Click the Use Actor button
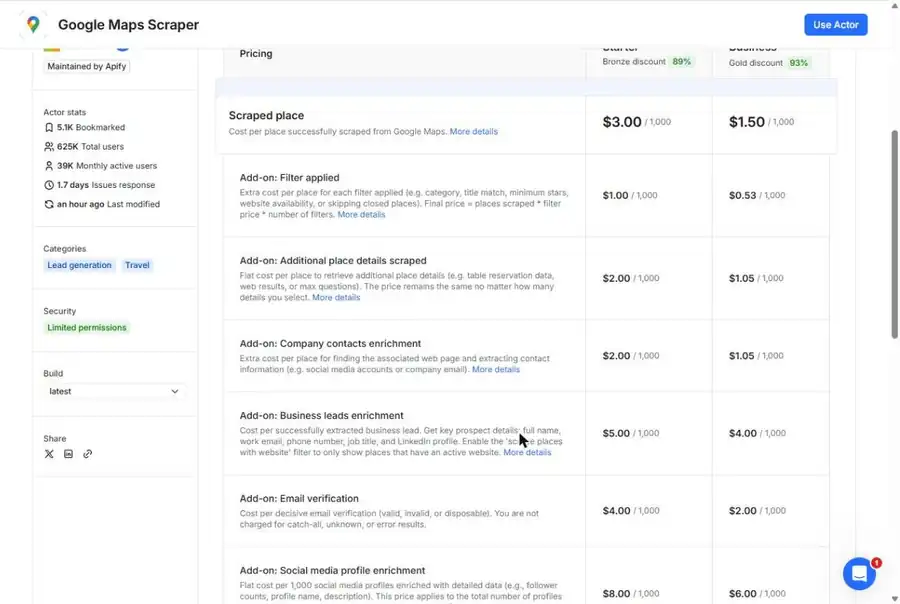Viewport: 900px width, 604px height. 836,25
